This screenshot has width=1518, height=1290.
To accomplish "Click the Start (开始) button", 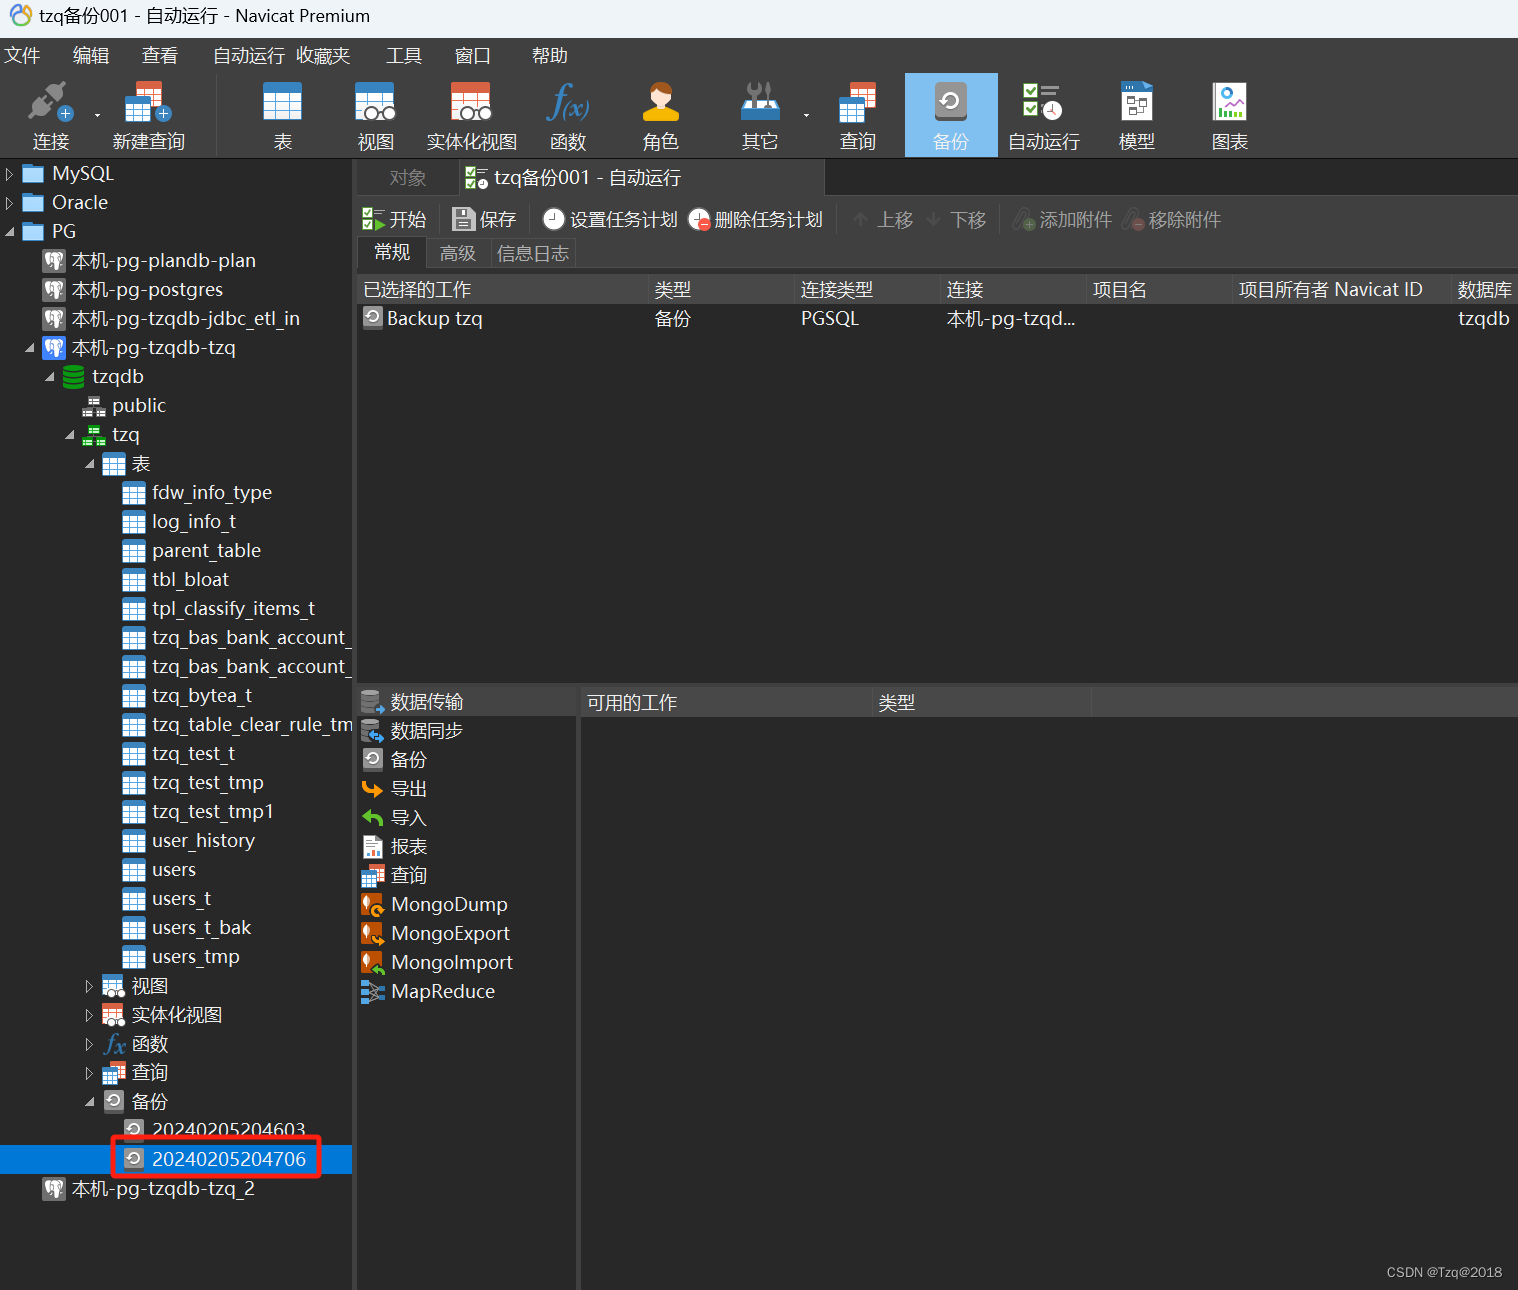I will tap(394, 219).
